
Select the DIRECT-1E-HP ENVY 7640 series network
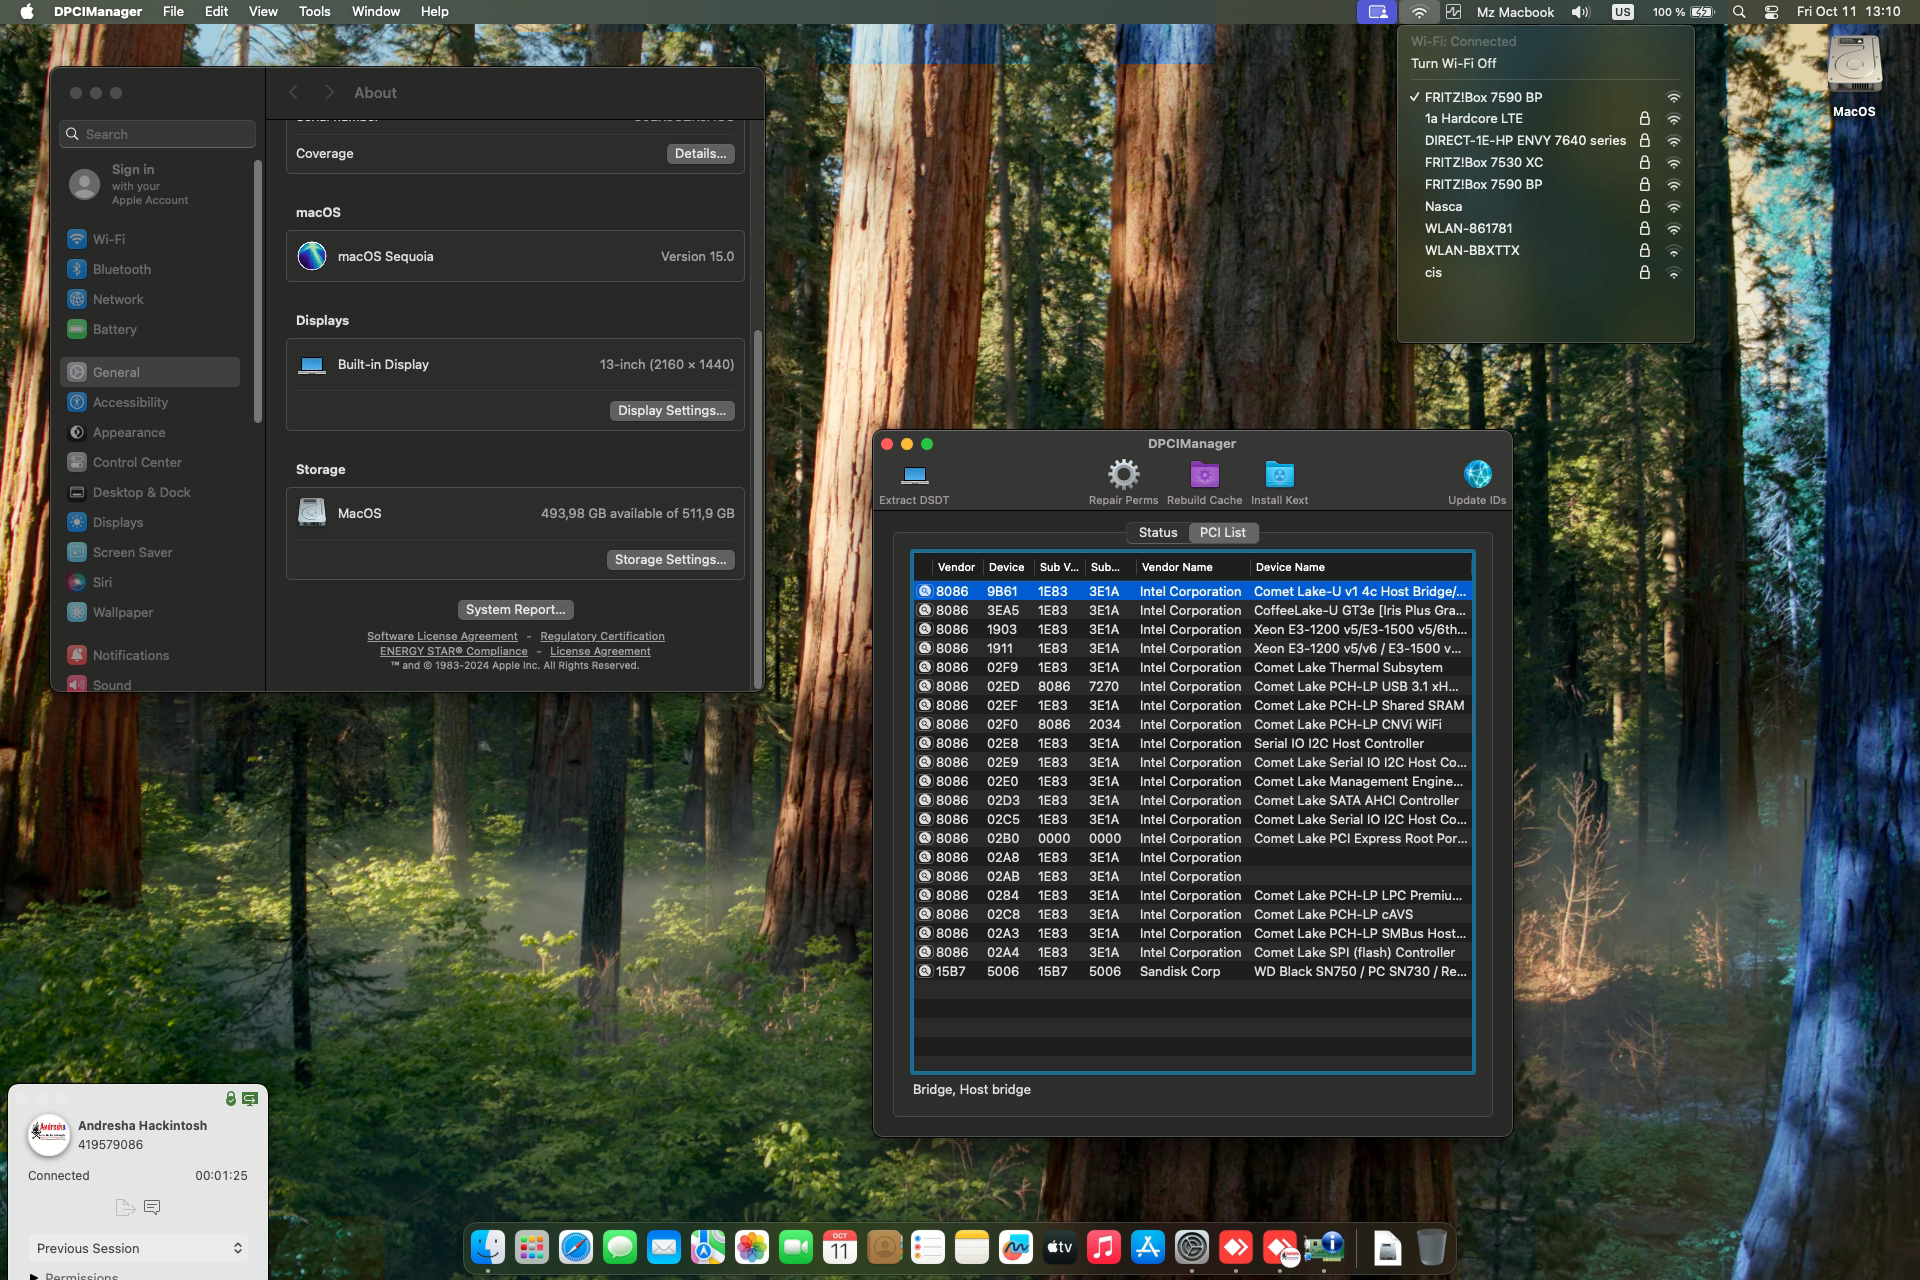(x=1546, y=140)
